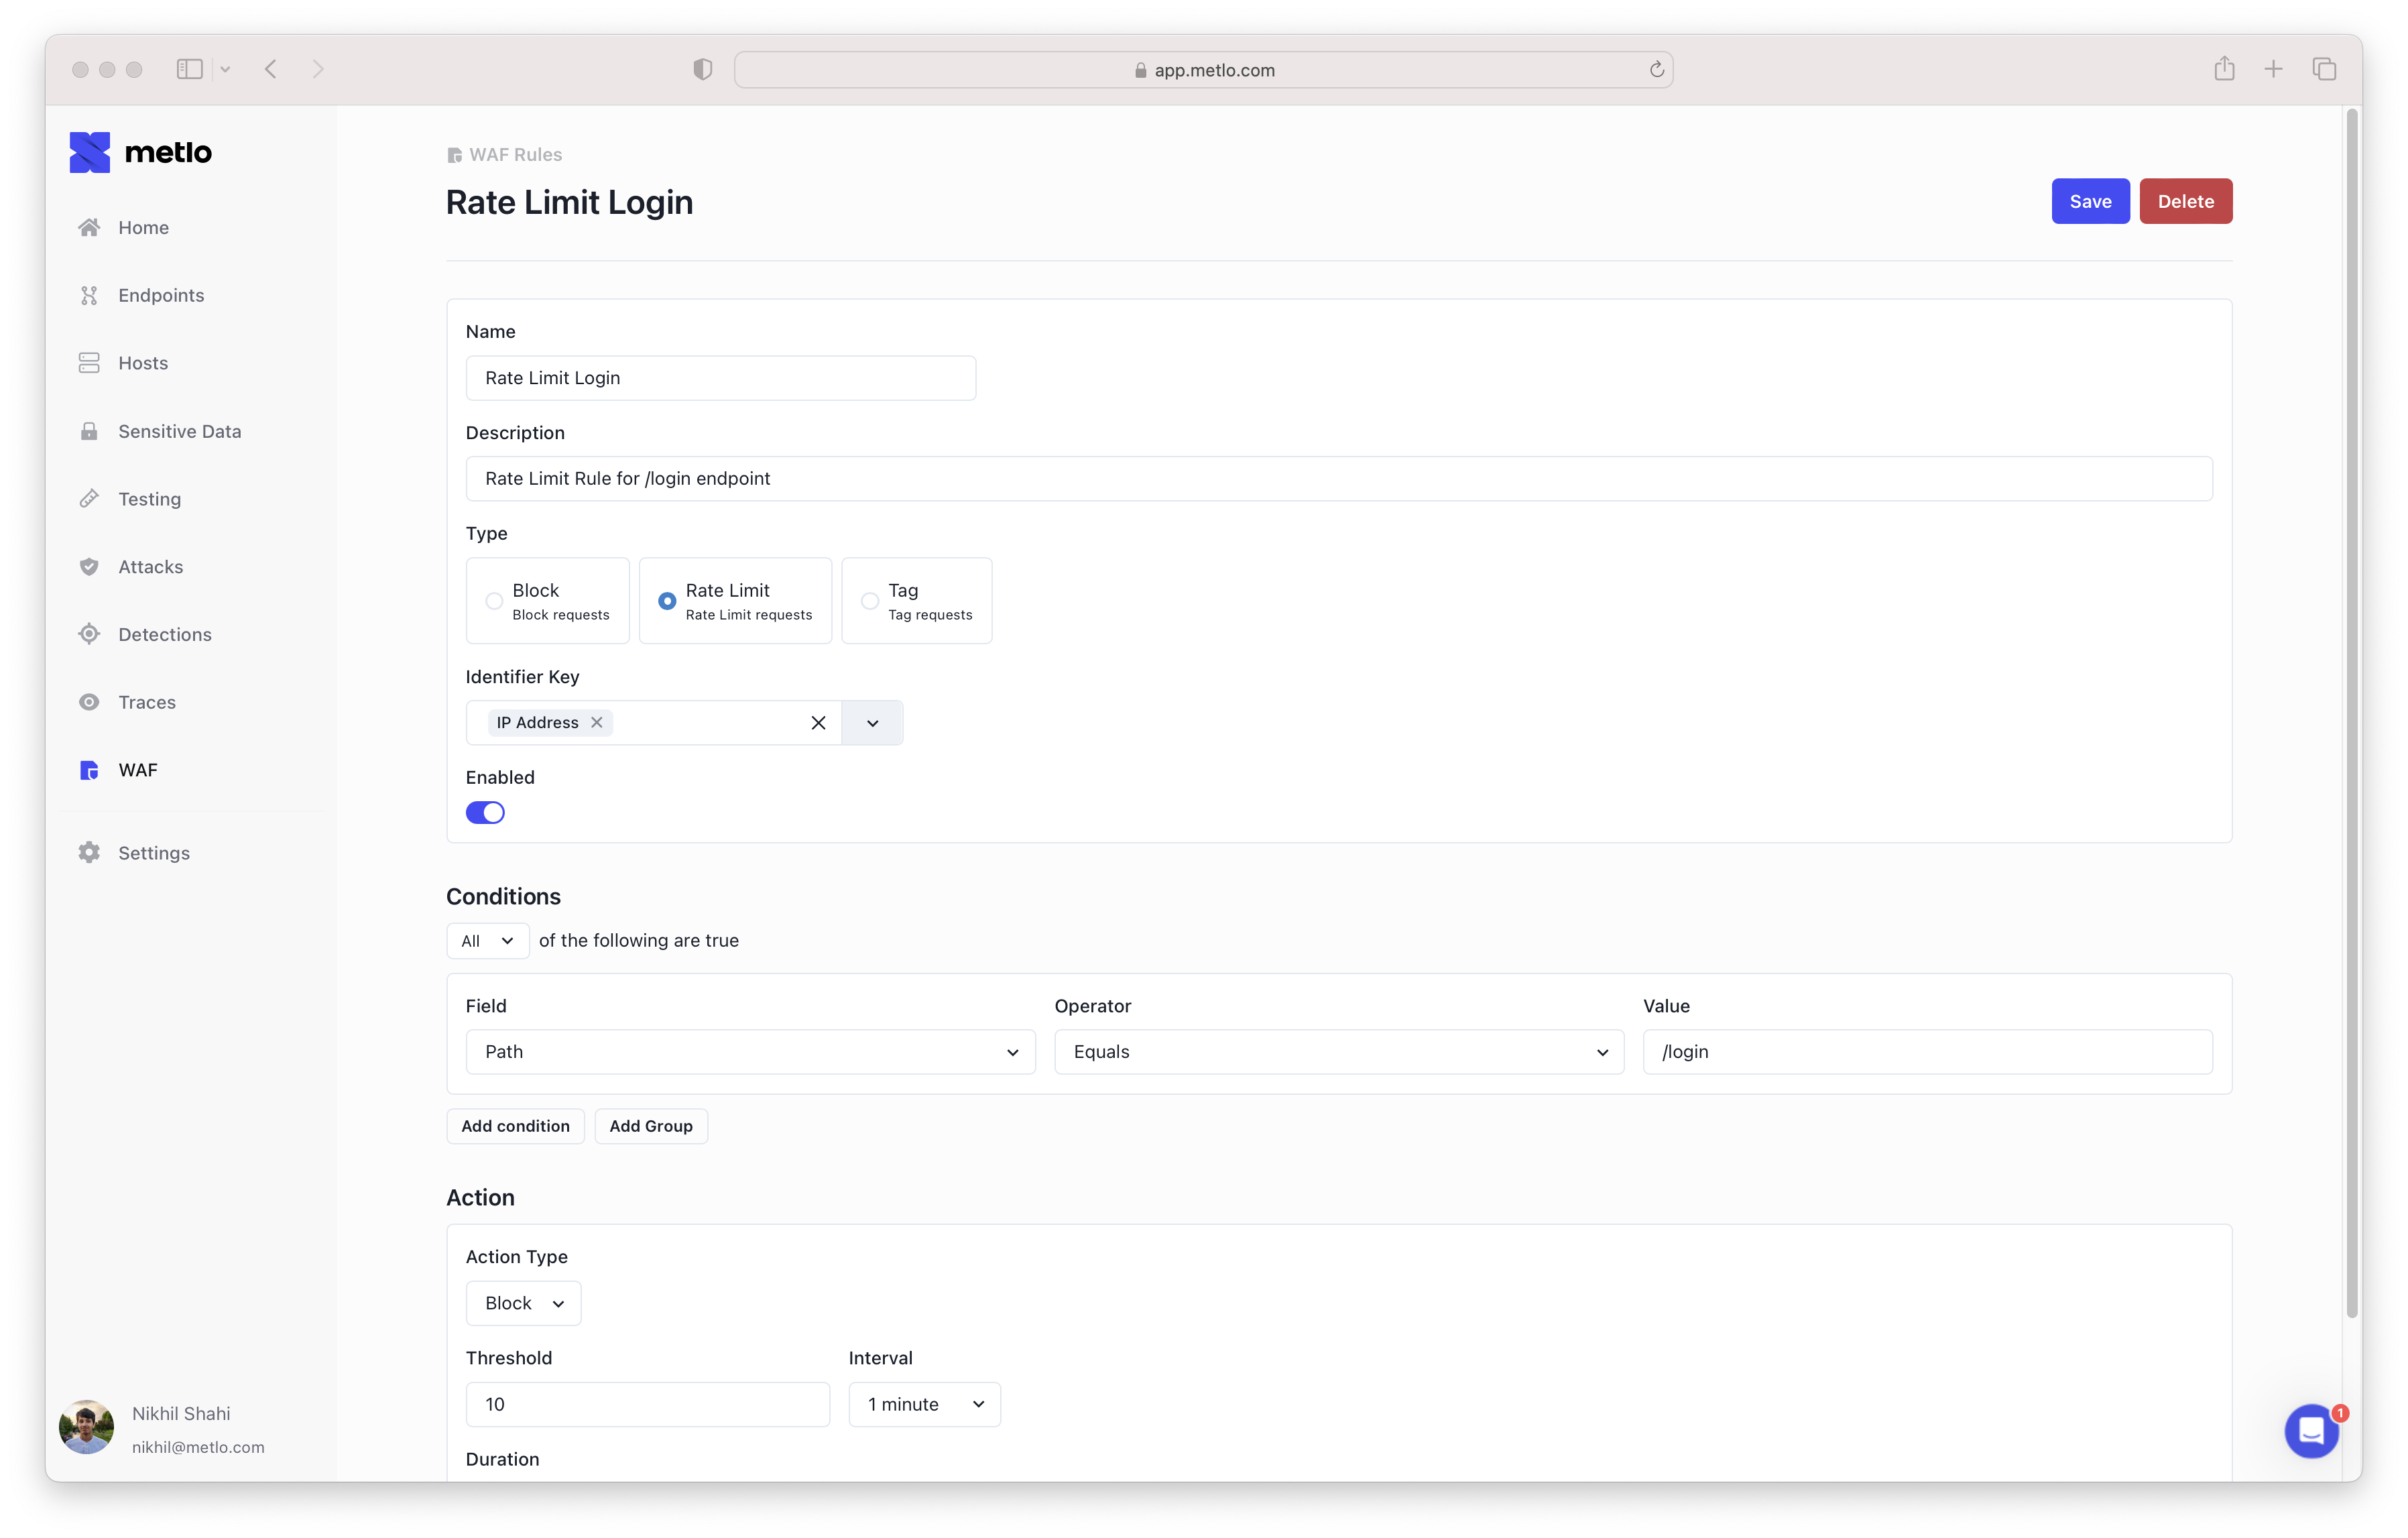Click the Metlo logo icon

tap(89, 152)
